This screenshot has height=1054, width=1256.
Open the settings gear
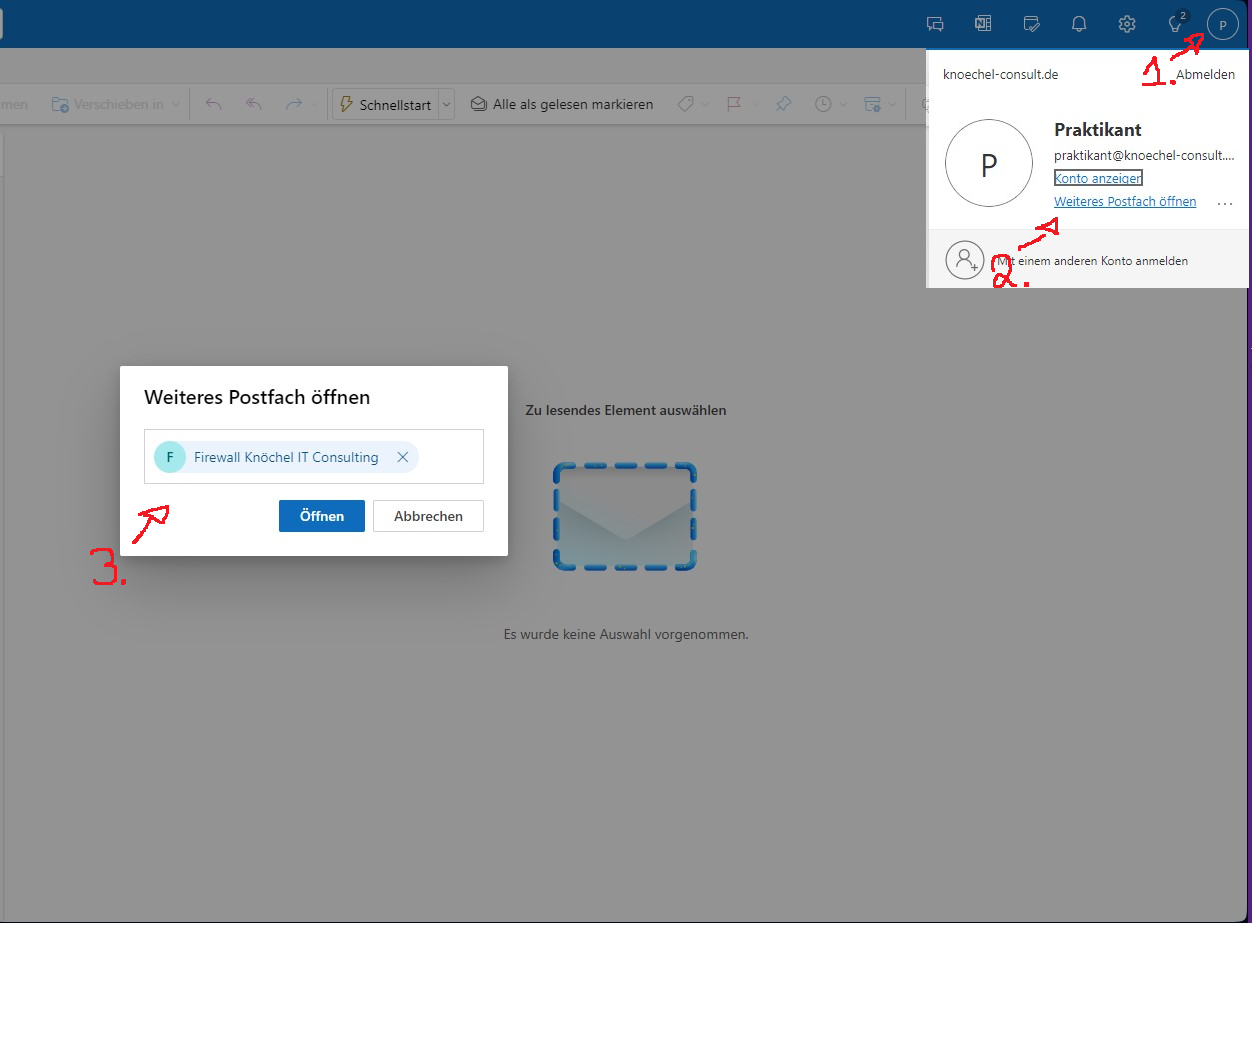pyautogui.click(x=1127, y=24)
